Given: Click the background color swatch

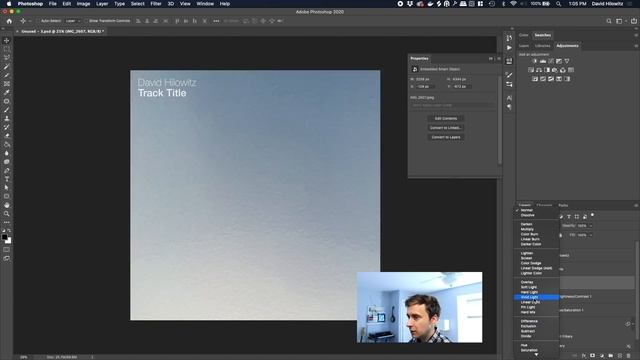Looking at the screenshot, I should coord(9,241).
